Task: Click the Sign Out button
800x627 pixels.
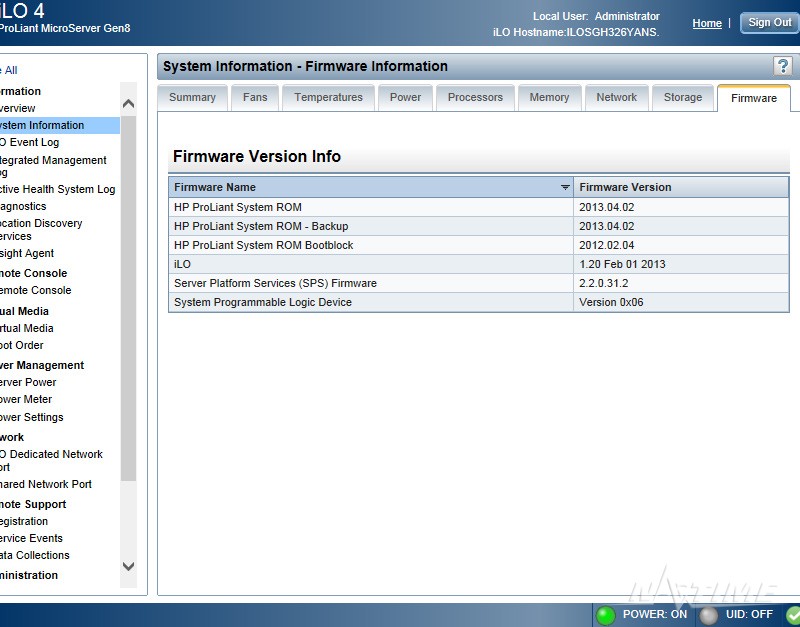Action: click(x=769, y=22)
